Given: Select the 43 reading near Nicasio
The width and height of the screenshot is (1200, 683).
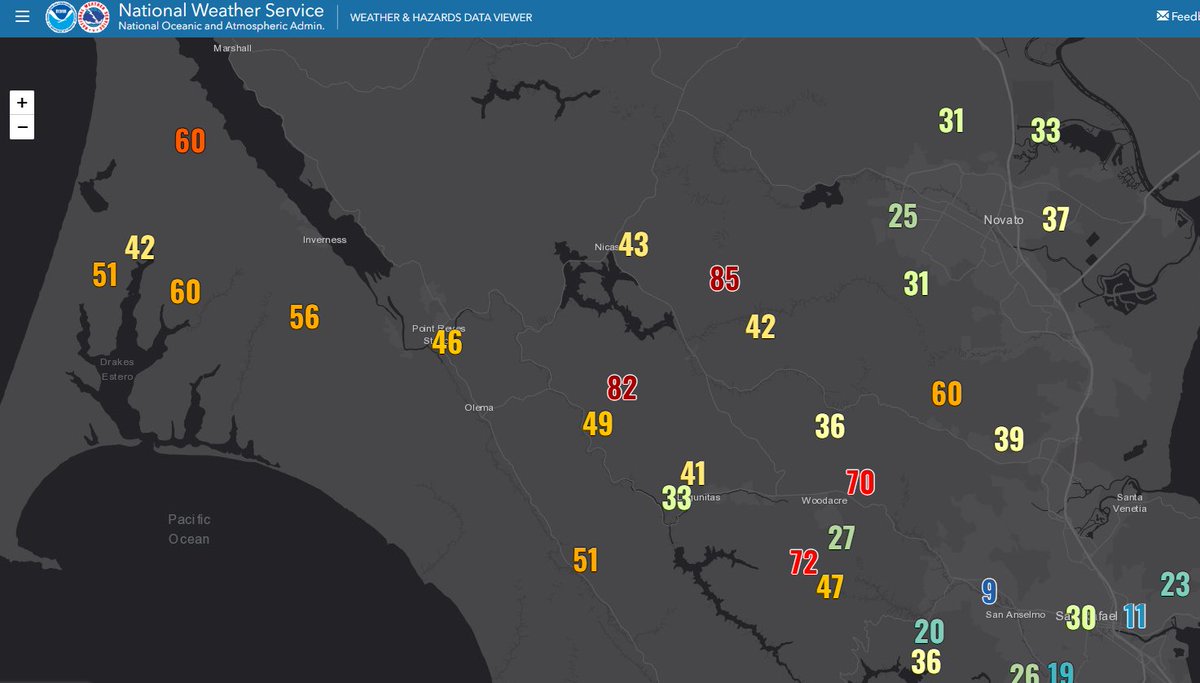Looking at the screenshot, I should [634, 244].
